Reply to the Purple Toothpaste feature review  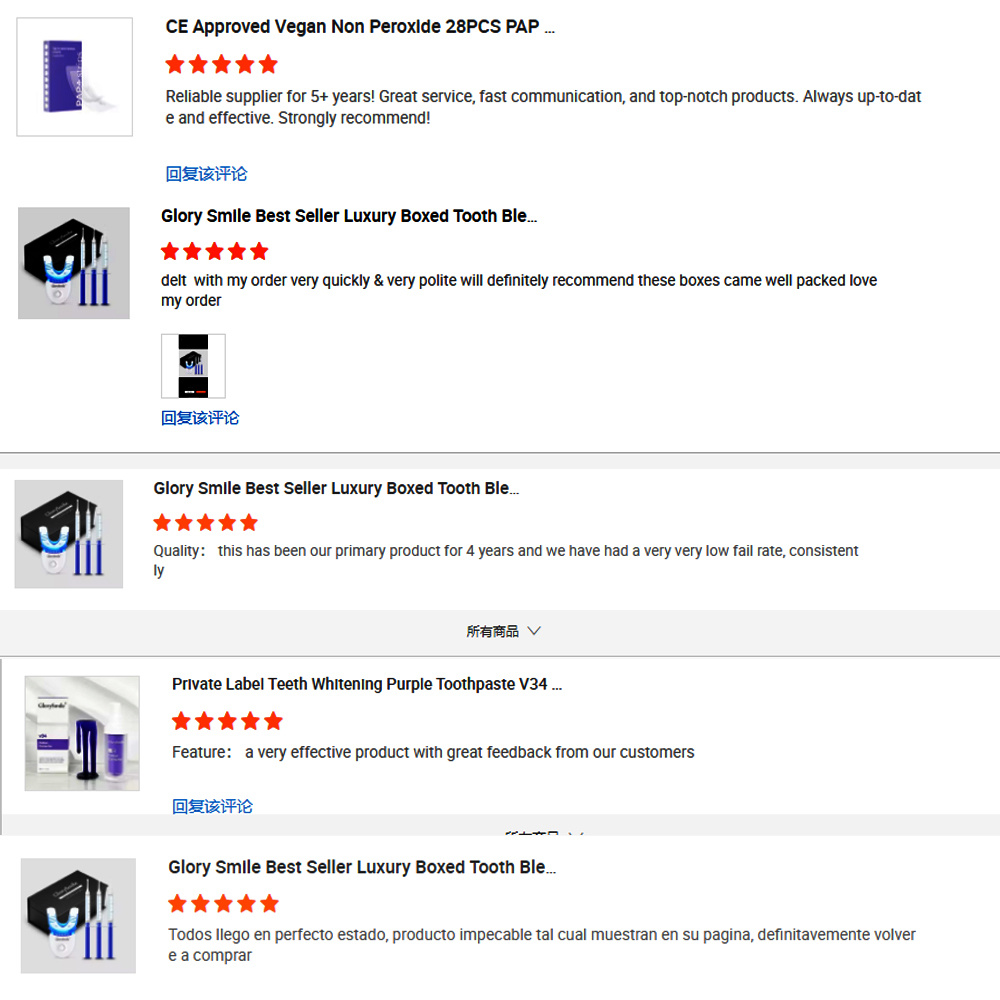coord(212,806)
